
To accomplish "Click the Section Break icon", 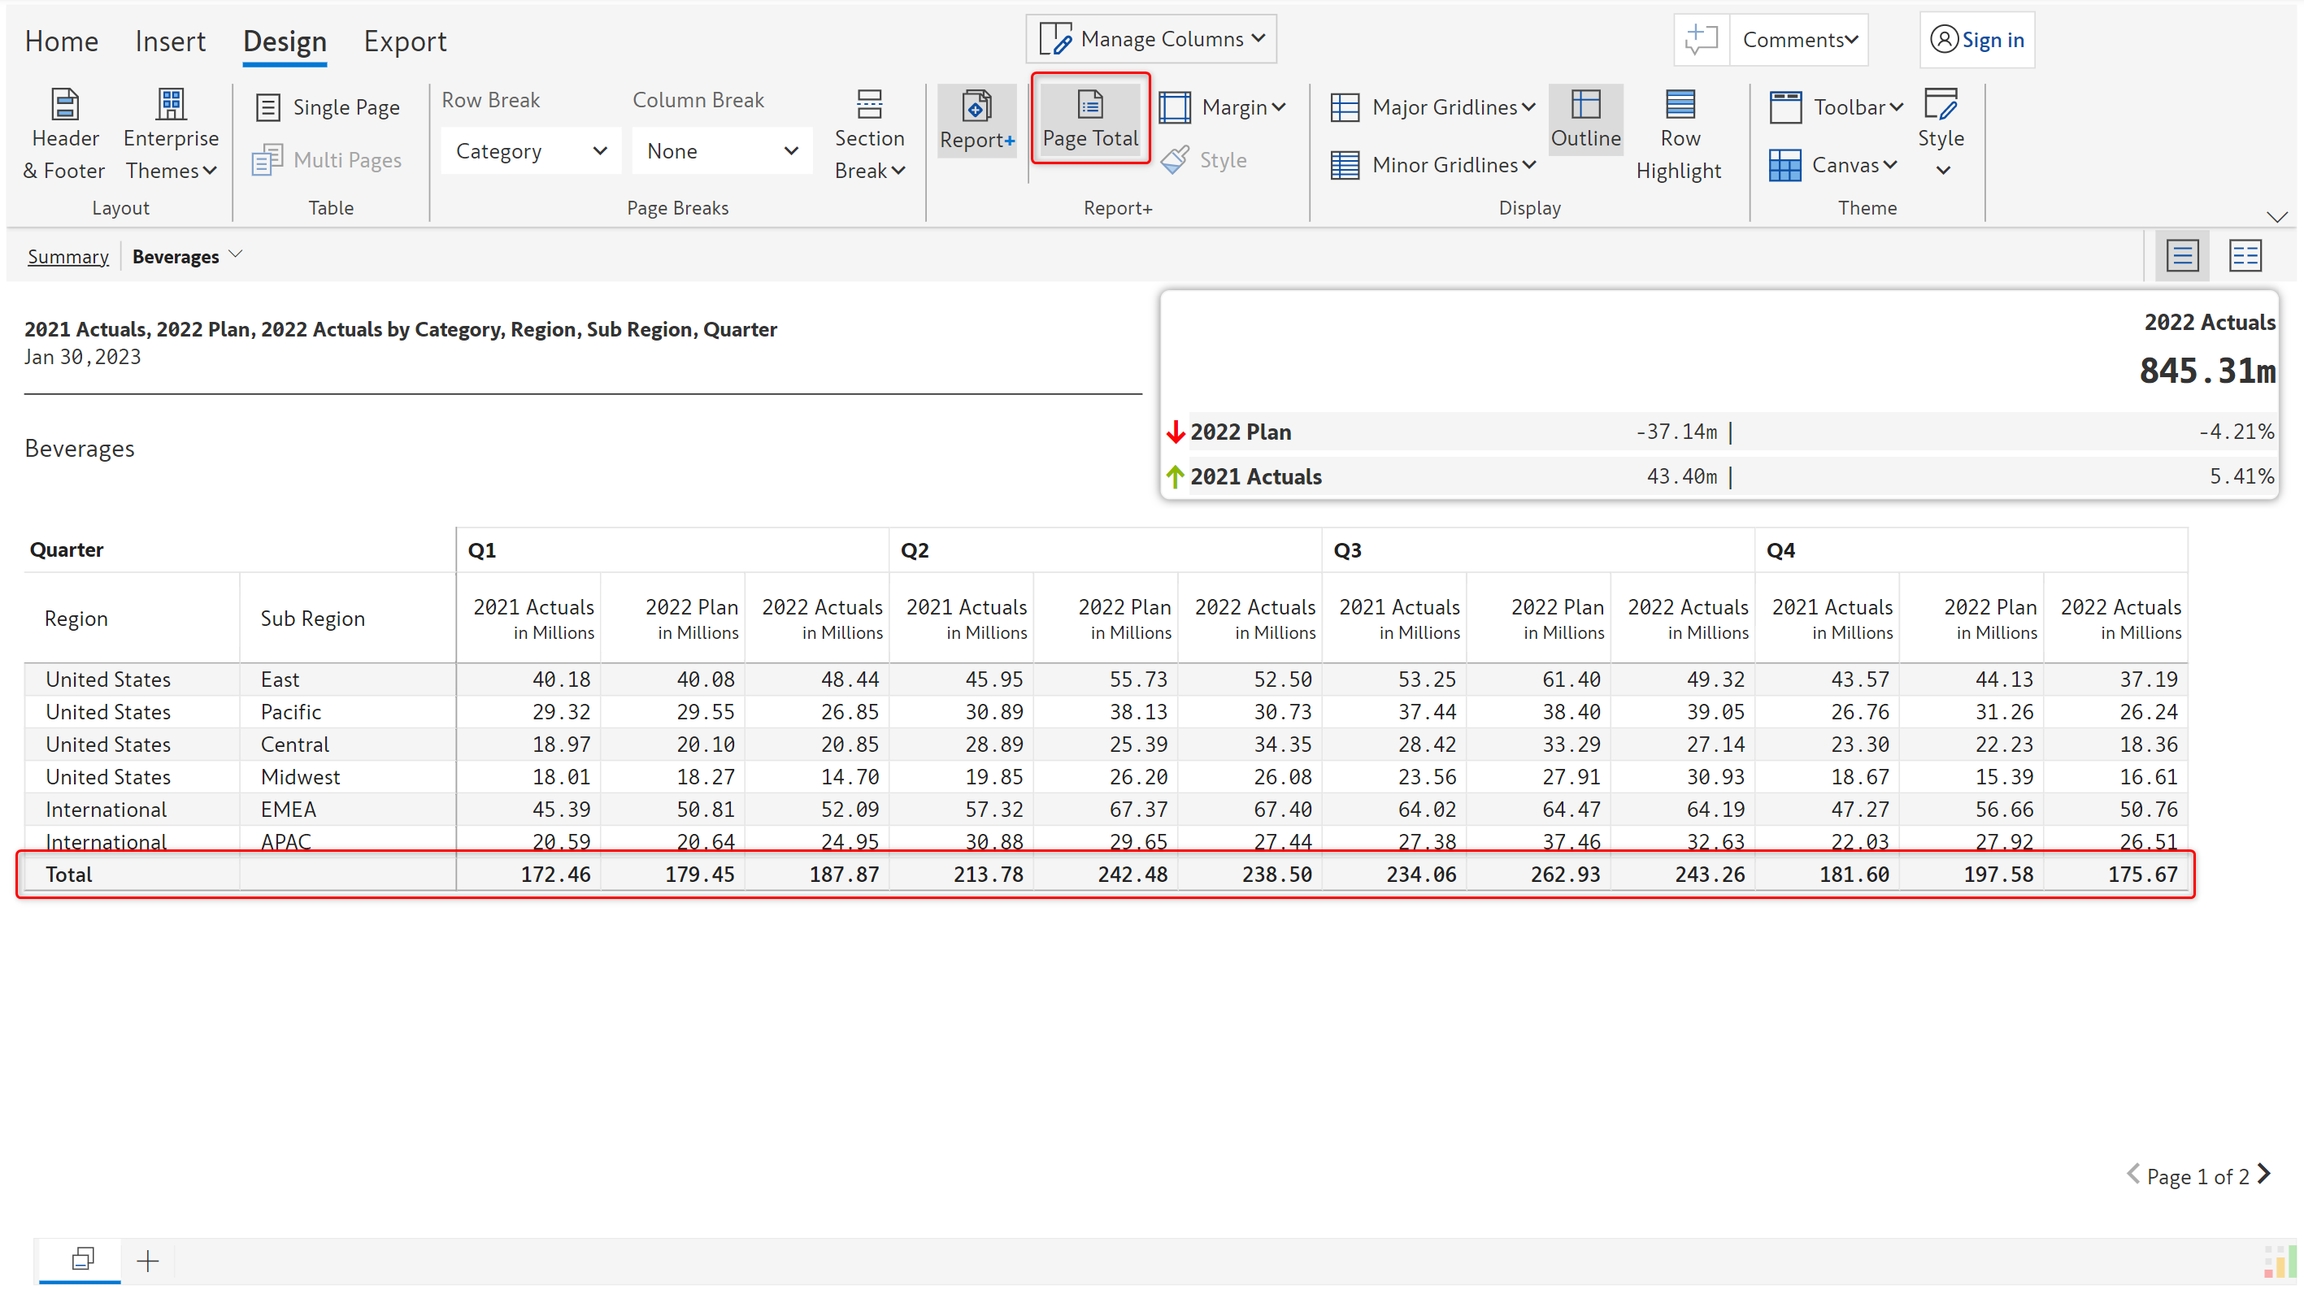I will click(x=869, y=105).
